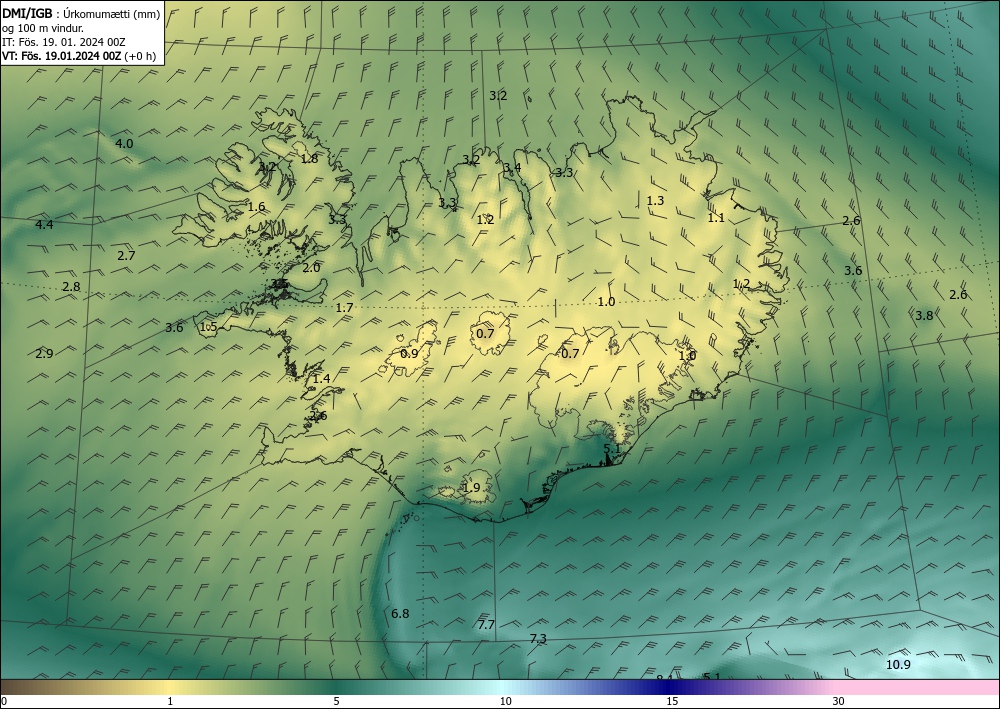Click the 2.0 value label
The width and height of the screenshot is (1000, 709).
click(x=311, y=268)
